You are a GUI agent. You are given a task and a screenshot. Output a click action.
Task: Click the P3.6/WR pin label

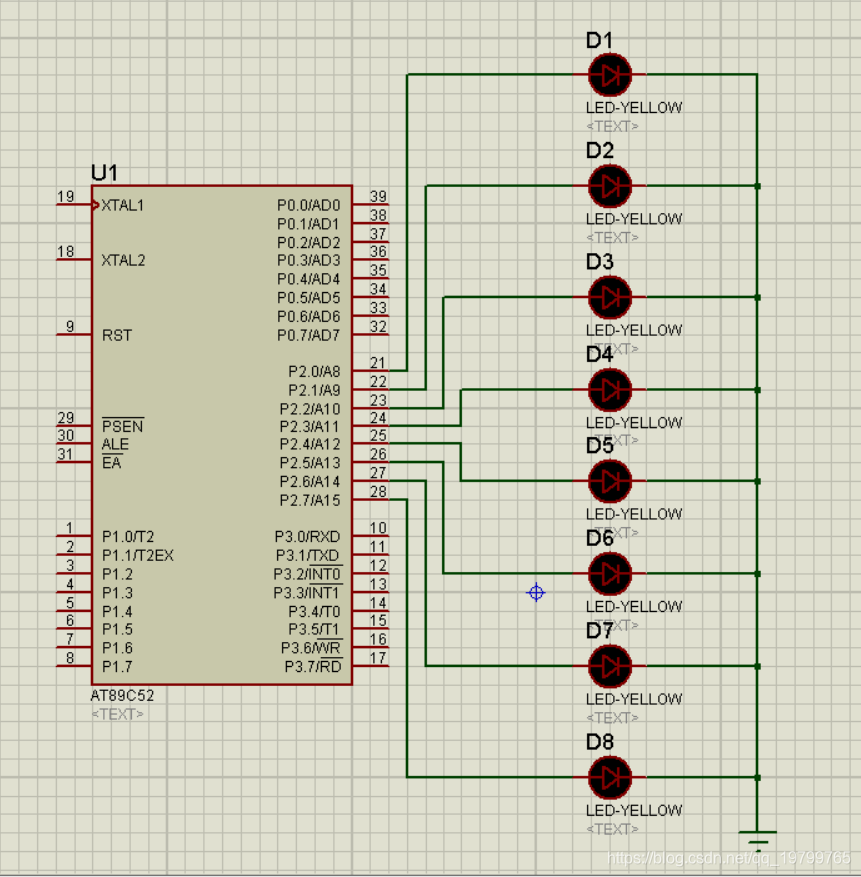pyautogui.click(x=310, y=648)
